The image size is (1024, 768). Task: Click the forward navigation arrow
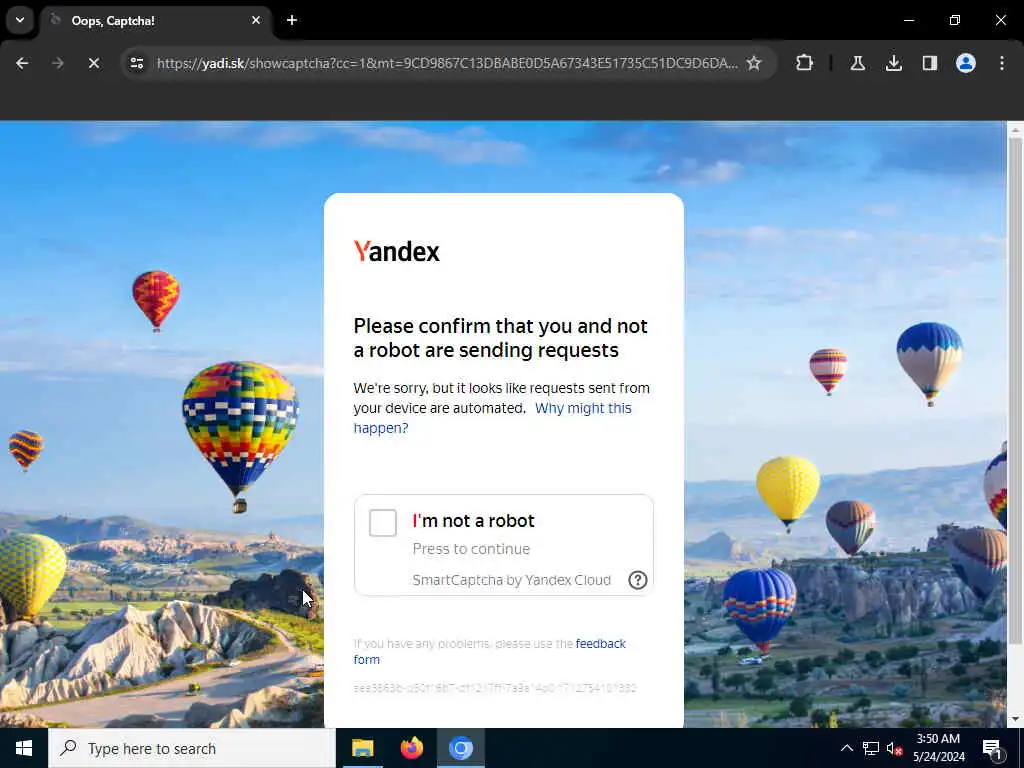(58, 63)
